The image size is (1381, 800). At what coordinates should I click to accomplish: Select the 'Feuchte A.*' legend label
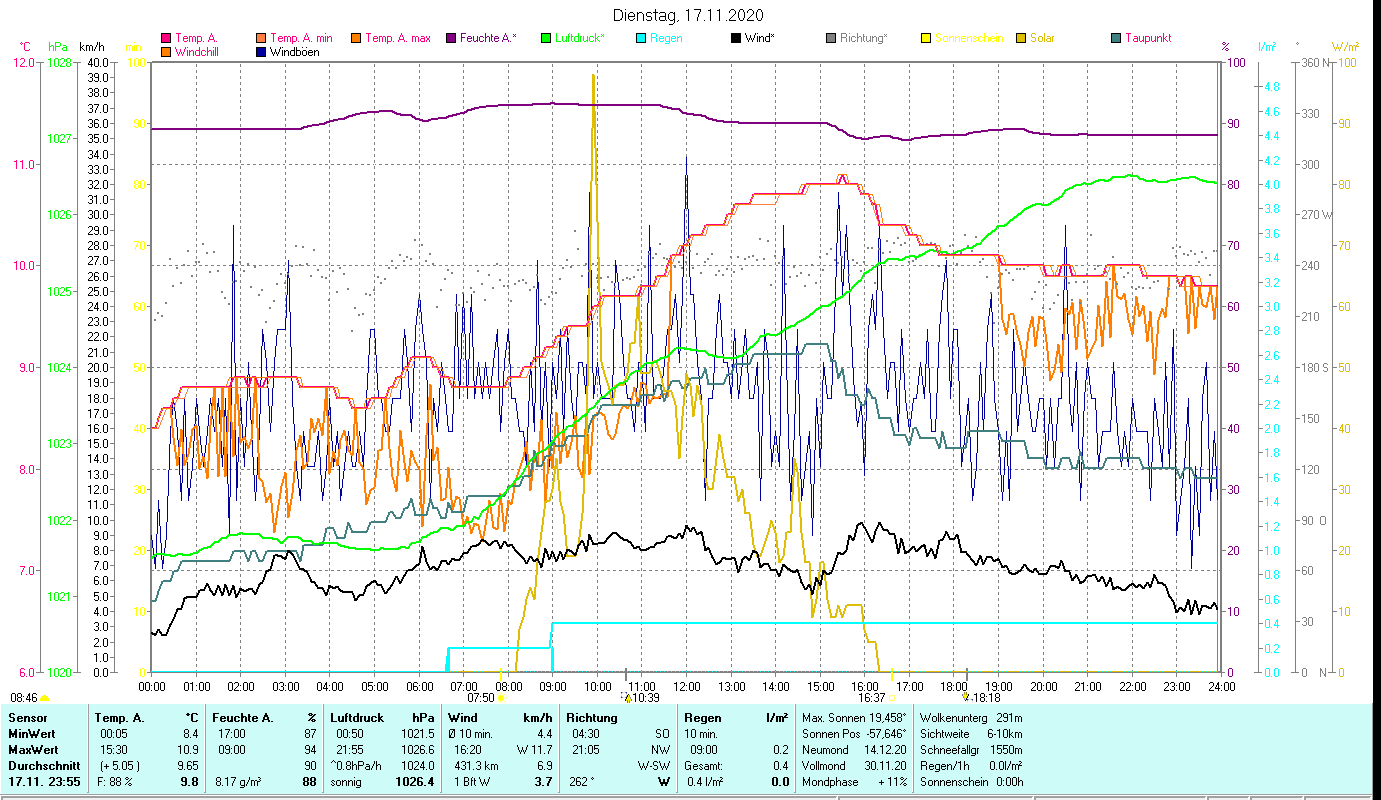coord(489,39)
